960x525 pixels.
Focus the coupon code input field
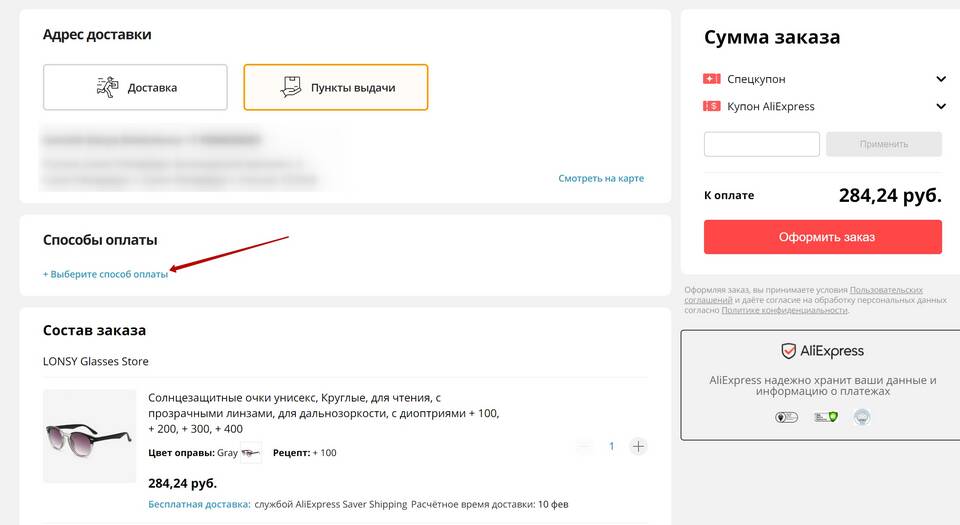762,144
